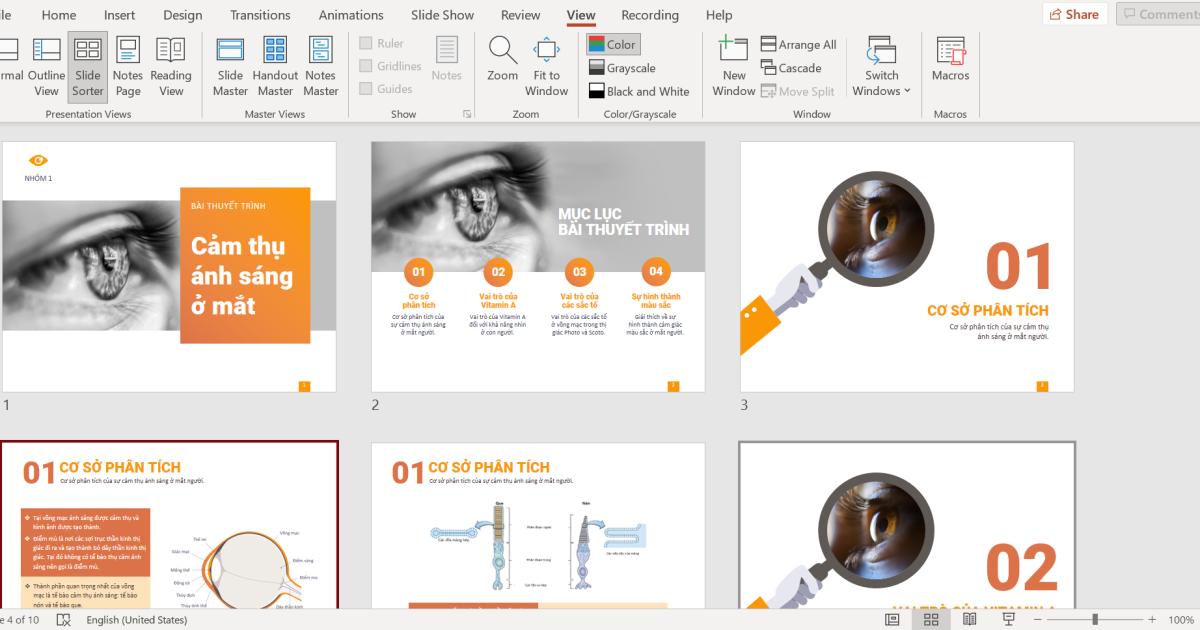Click the zoom slider handle
Screen dimensions: 1200x630
coord(1095,620)
